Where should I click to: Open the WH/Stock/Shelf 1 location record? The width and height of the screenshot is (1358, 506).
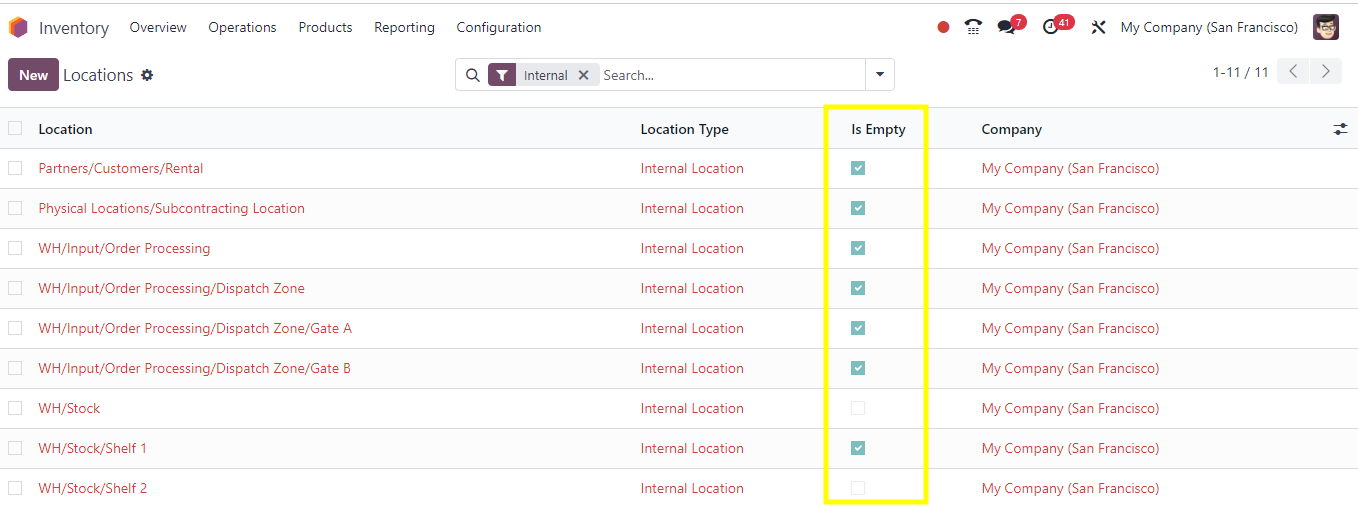(x=93, y=448)
